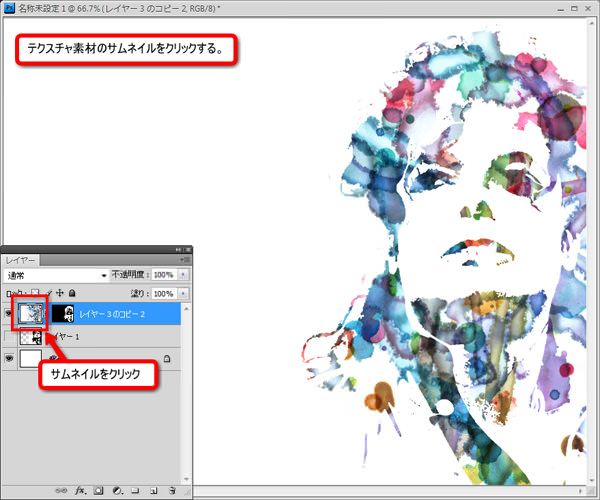Click the white background layer thumbnail
Screen dimensions: 600x500
pyautogui.click(x=31, y=358)
